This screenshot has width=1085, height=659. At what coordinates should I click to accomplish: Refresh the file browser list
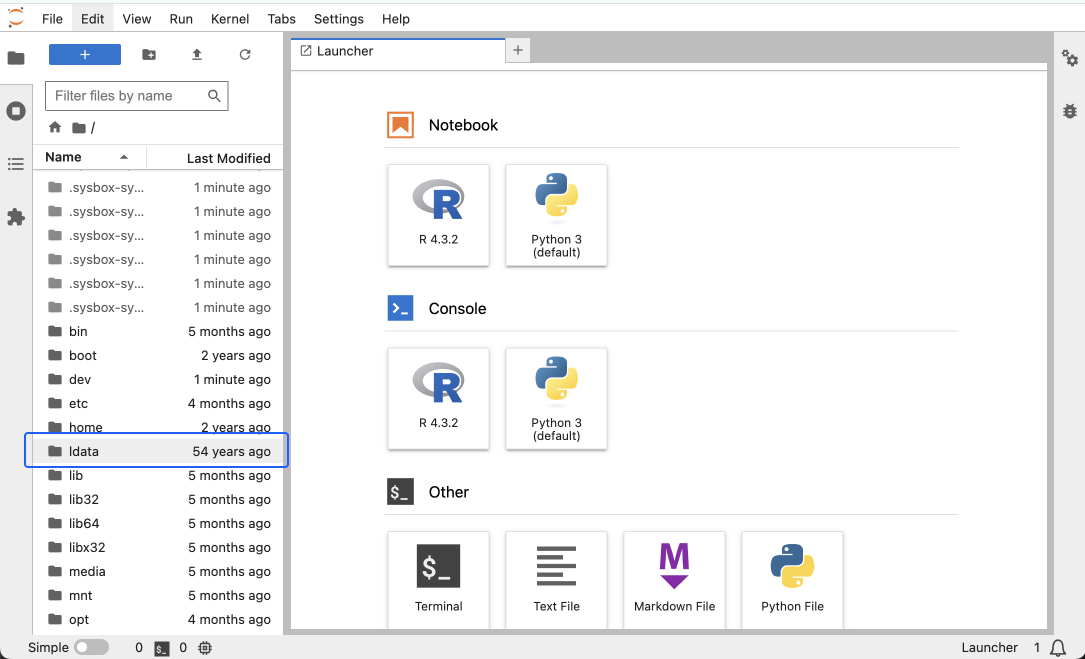tap(245, 55)
